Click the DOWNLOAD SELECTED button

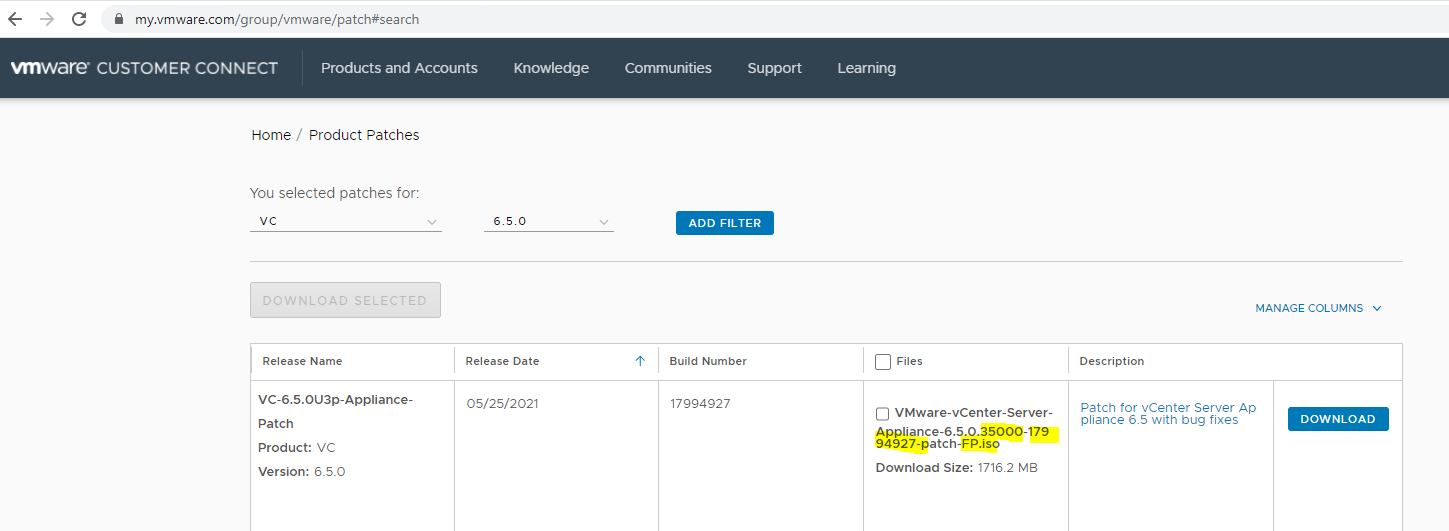click(345, 300)
